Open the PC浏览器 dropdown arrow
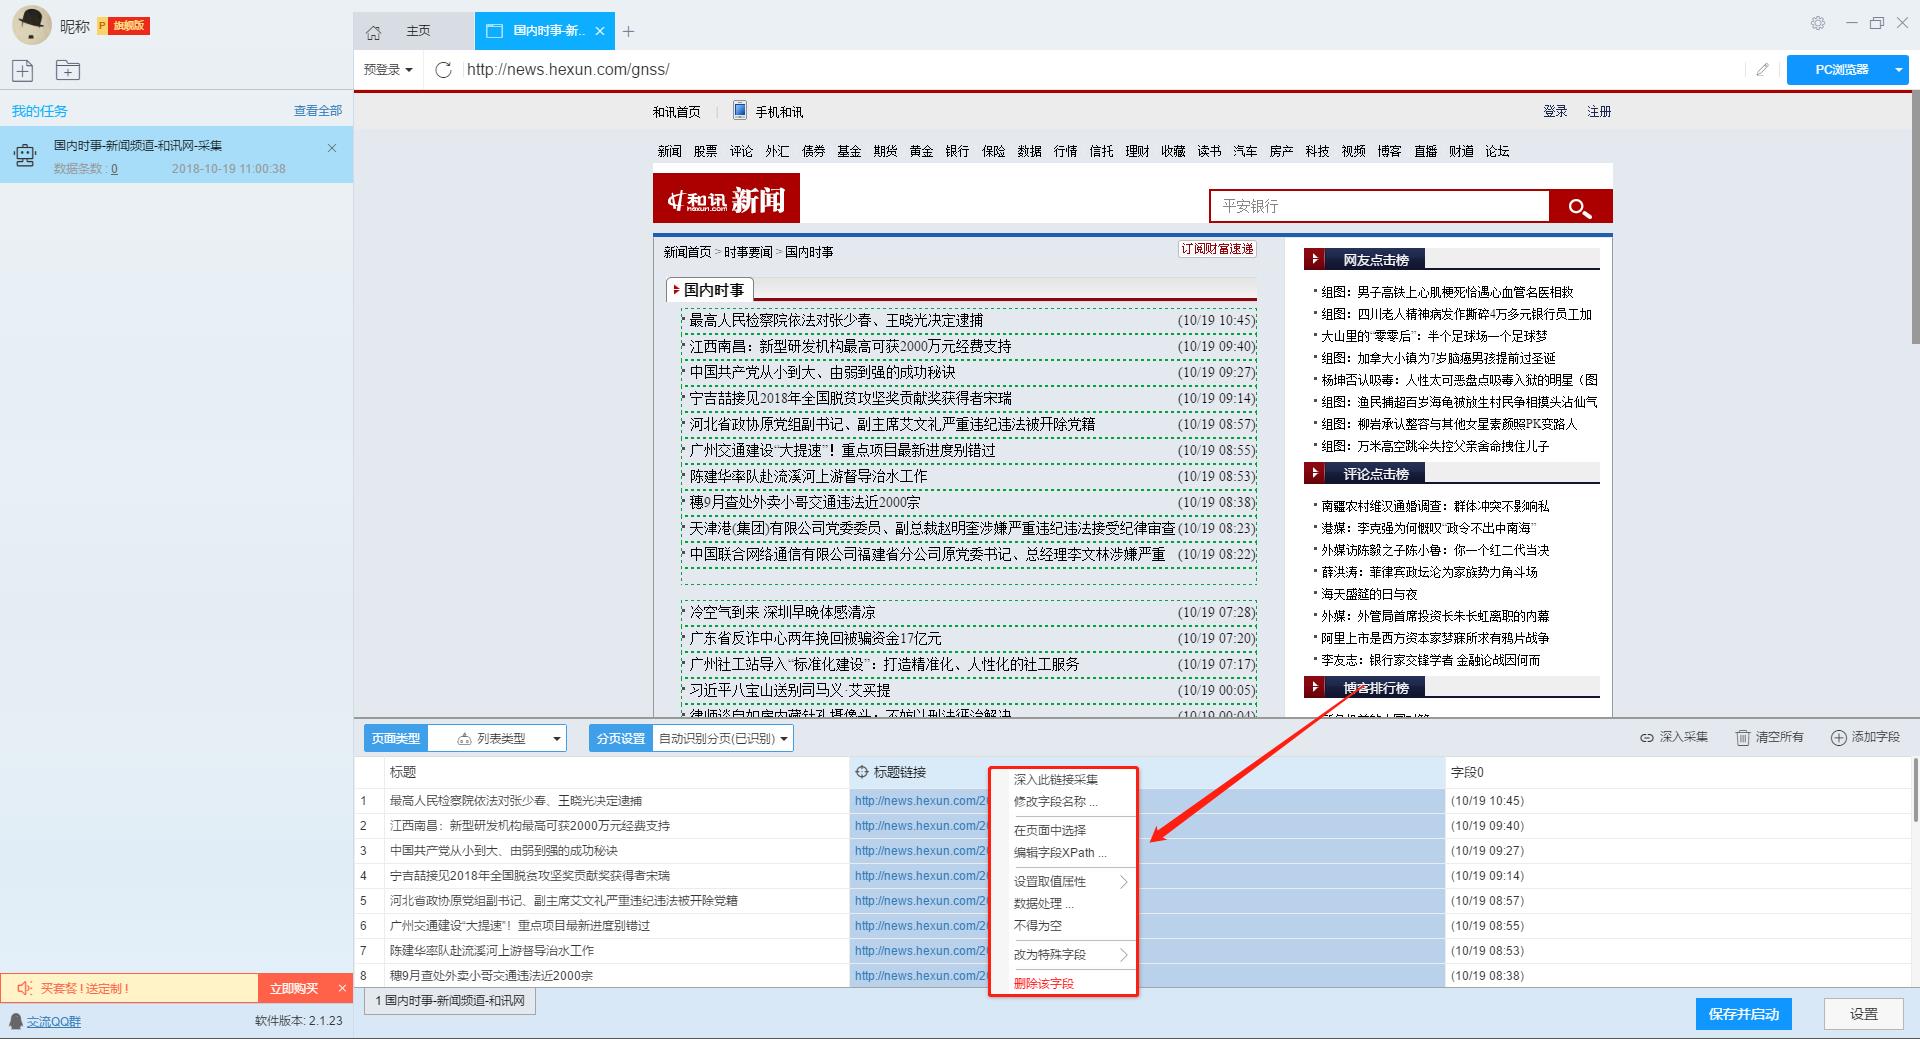Viewport: 1920px width, 1039px height. tap(1898, 69)
